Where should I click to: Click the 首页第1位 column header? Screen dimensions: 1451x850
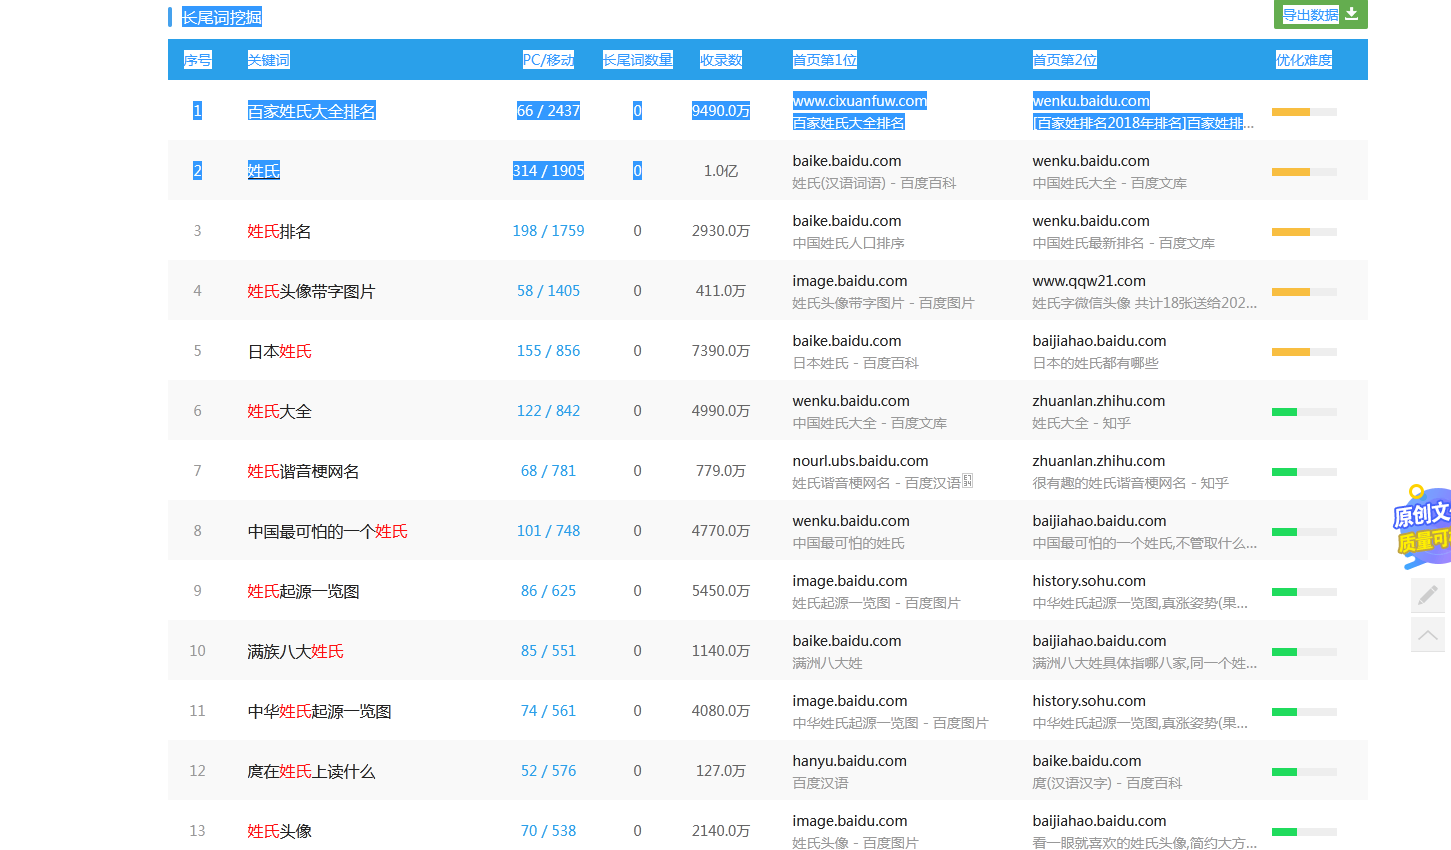825,60
